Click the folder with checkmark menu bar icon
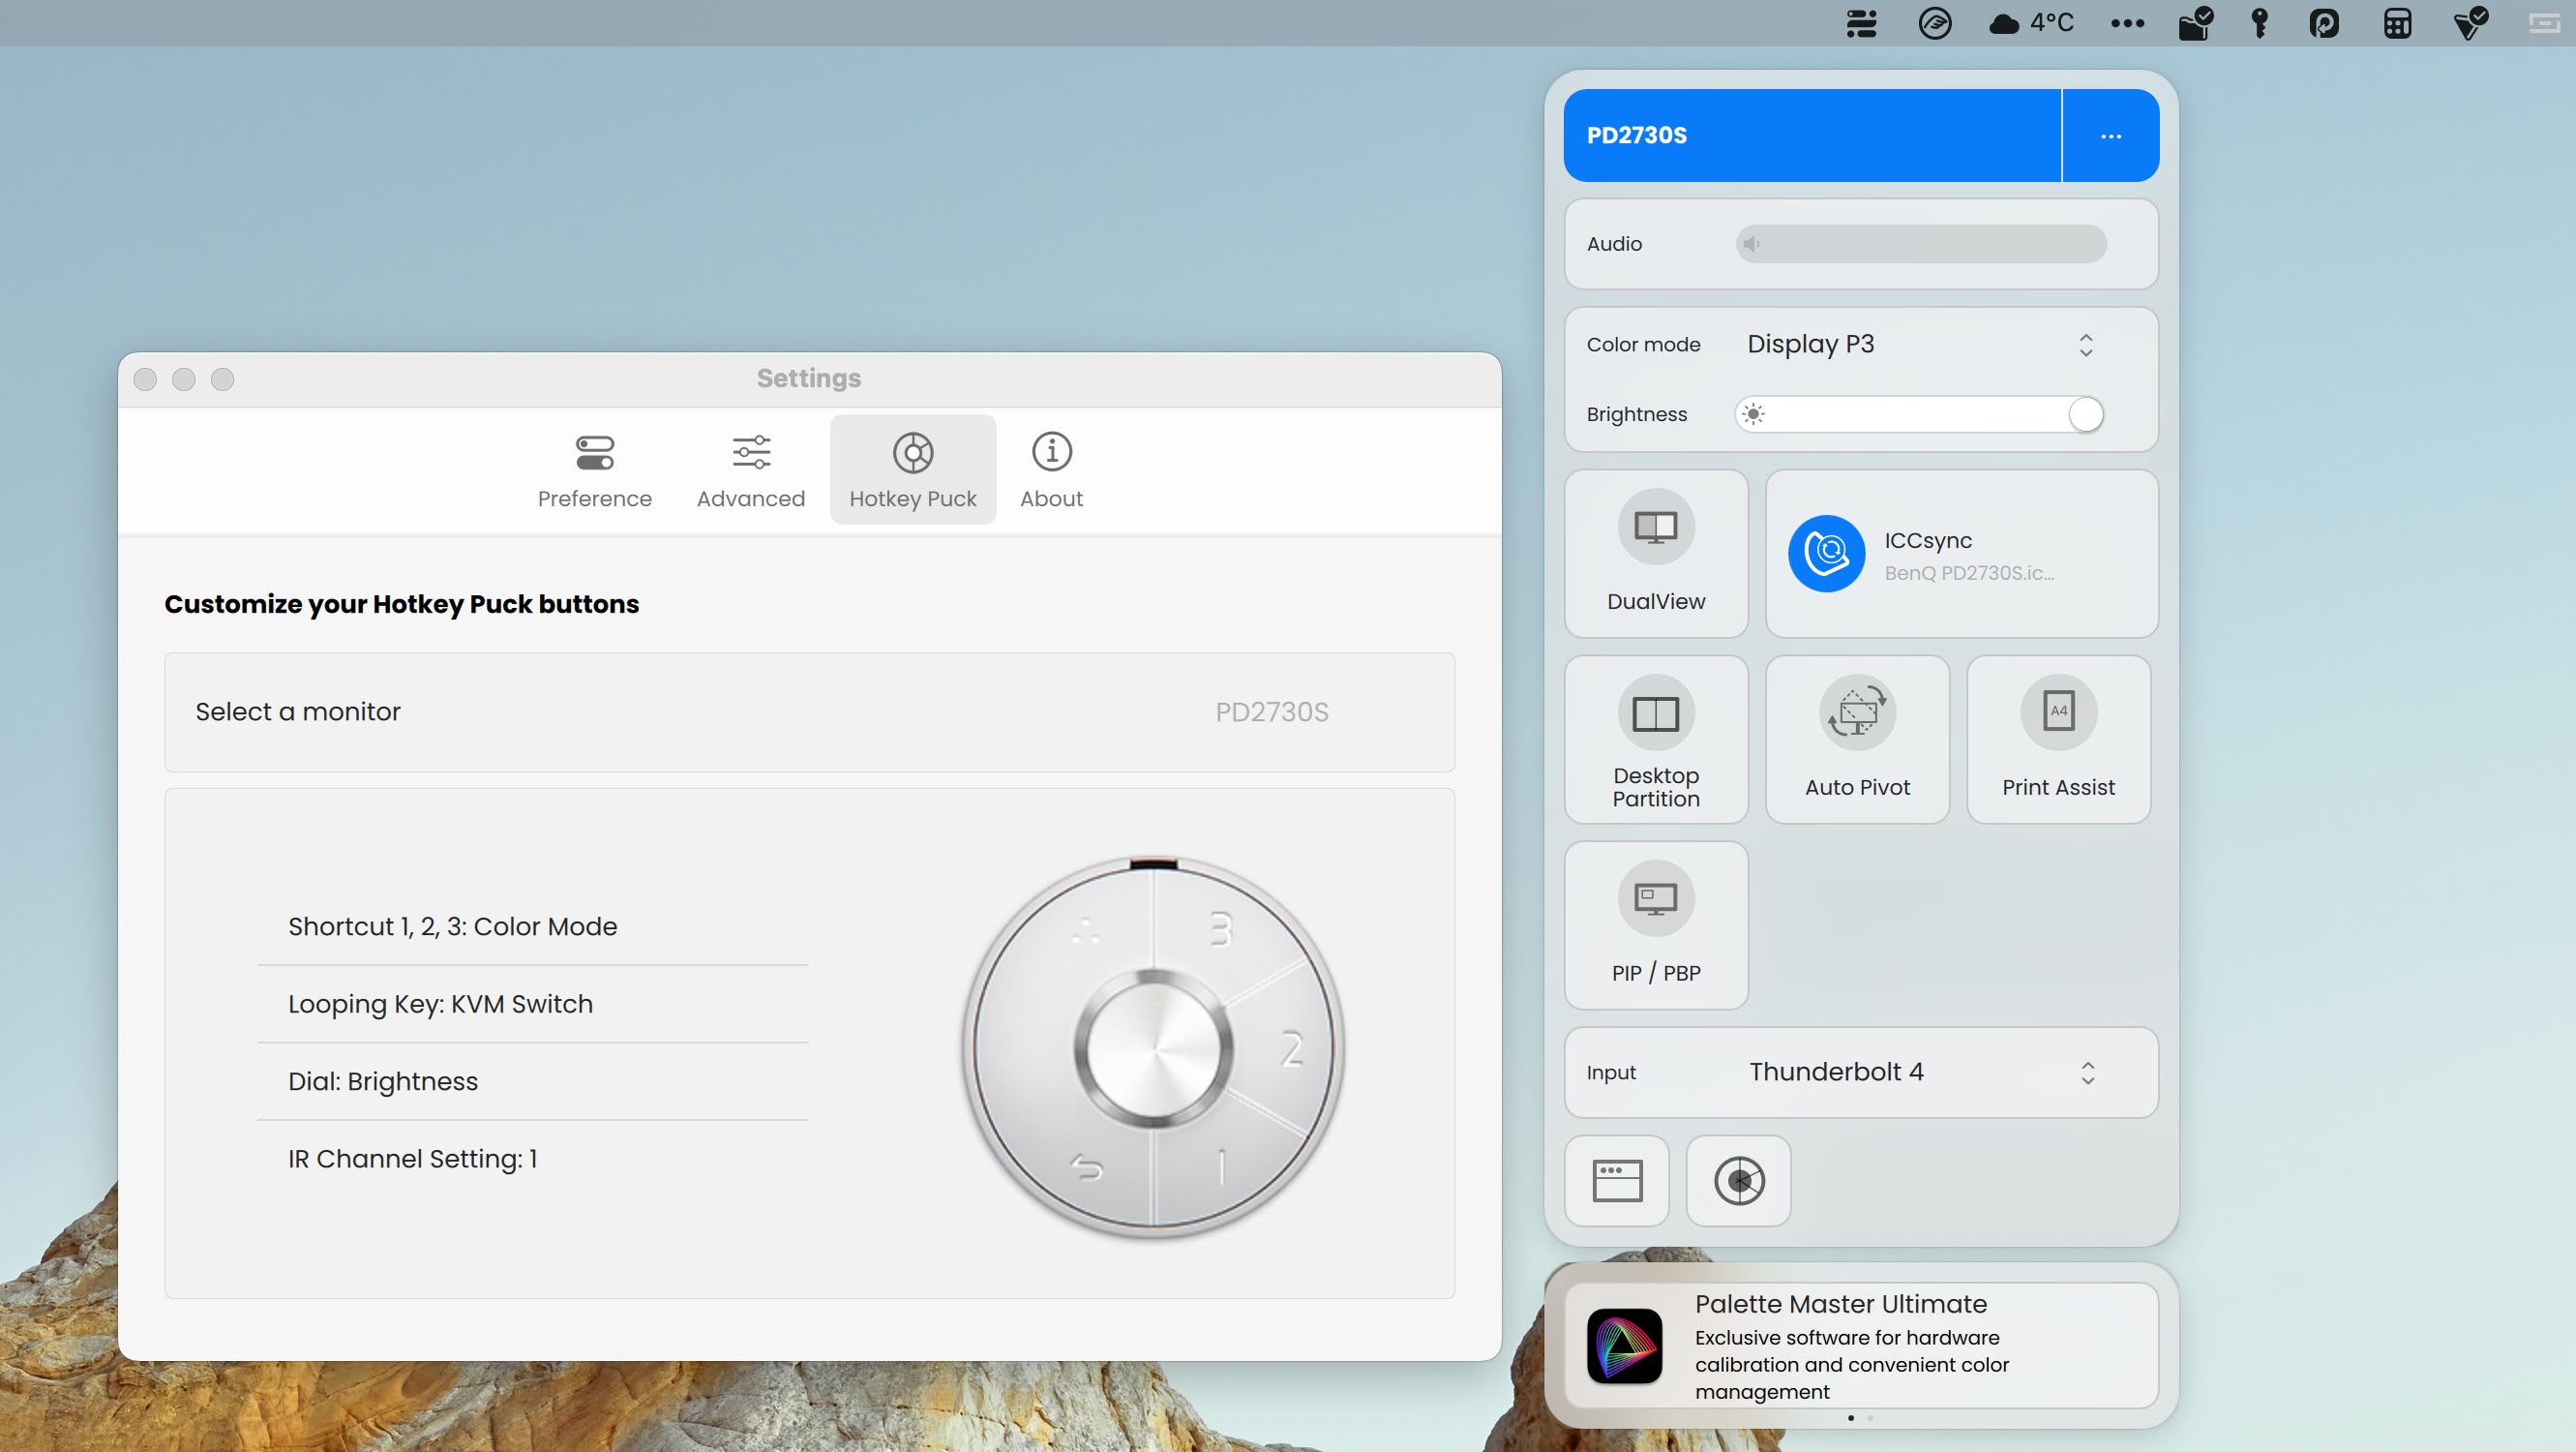Viewport: 2576px width, 1452px height. tap(2196, 23)
